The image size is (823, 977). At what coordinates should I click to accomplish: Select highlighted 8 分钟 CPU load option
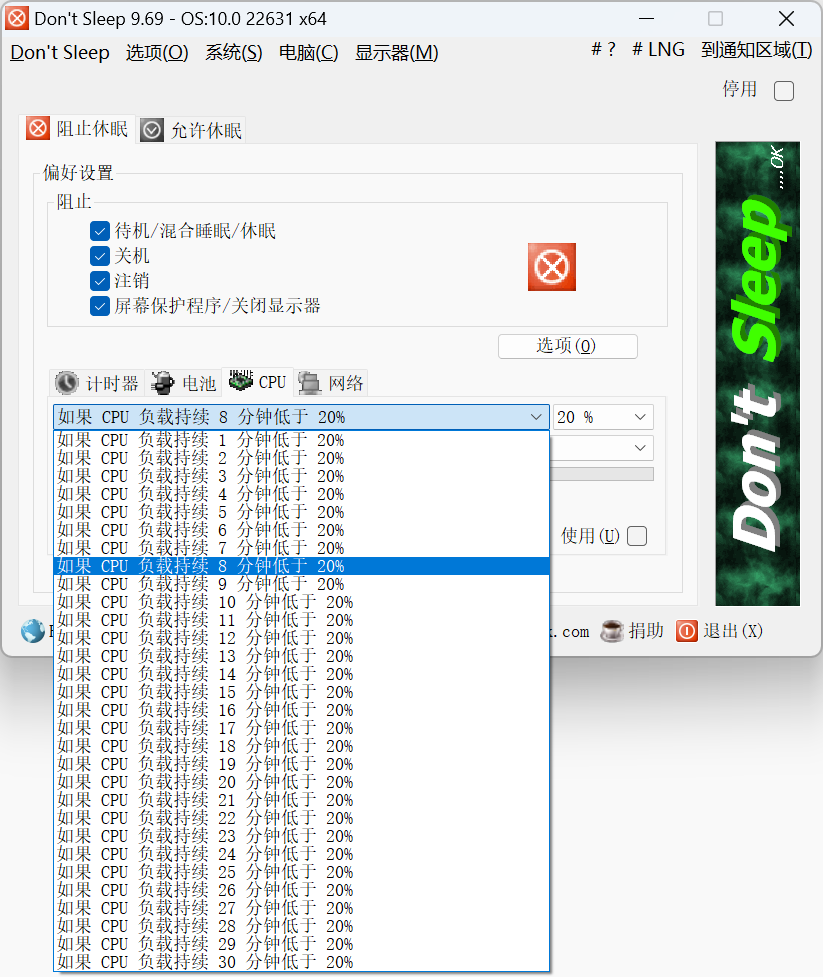(302, 566)
